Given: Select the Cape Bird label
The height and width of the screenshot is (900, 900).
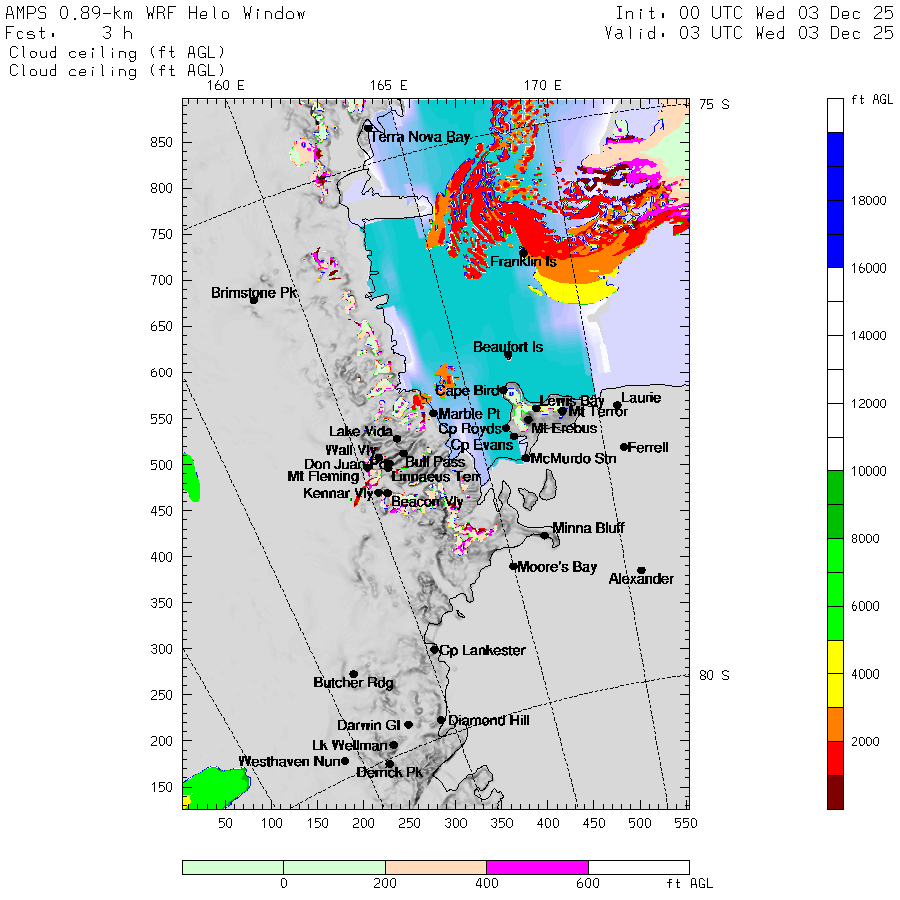Looking at the screenshot, I should pos(467,391).
